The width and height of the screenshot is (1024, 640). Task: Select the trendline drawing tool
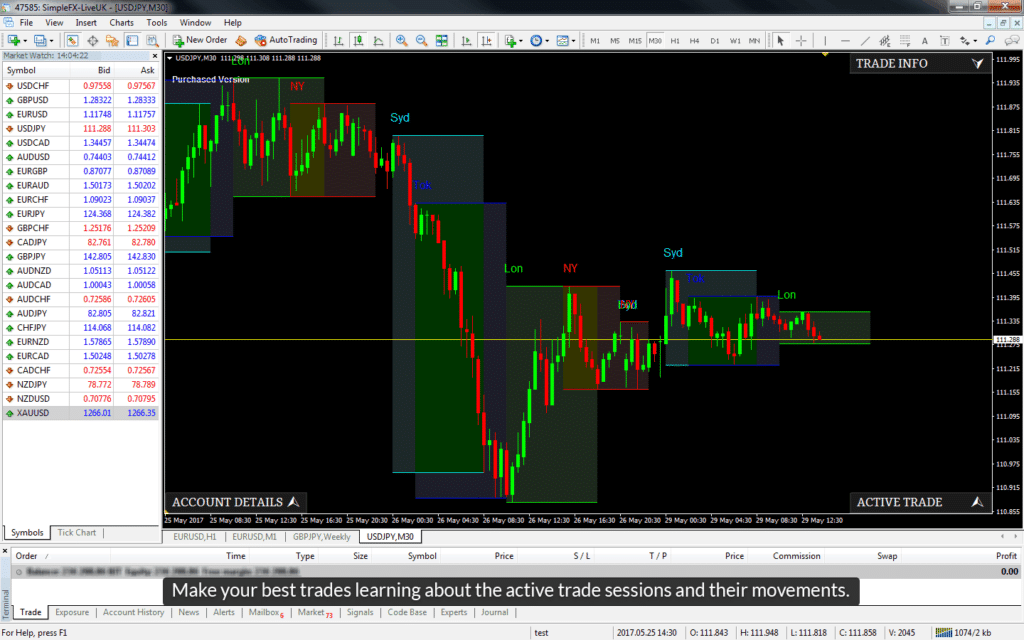[866, 41]
